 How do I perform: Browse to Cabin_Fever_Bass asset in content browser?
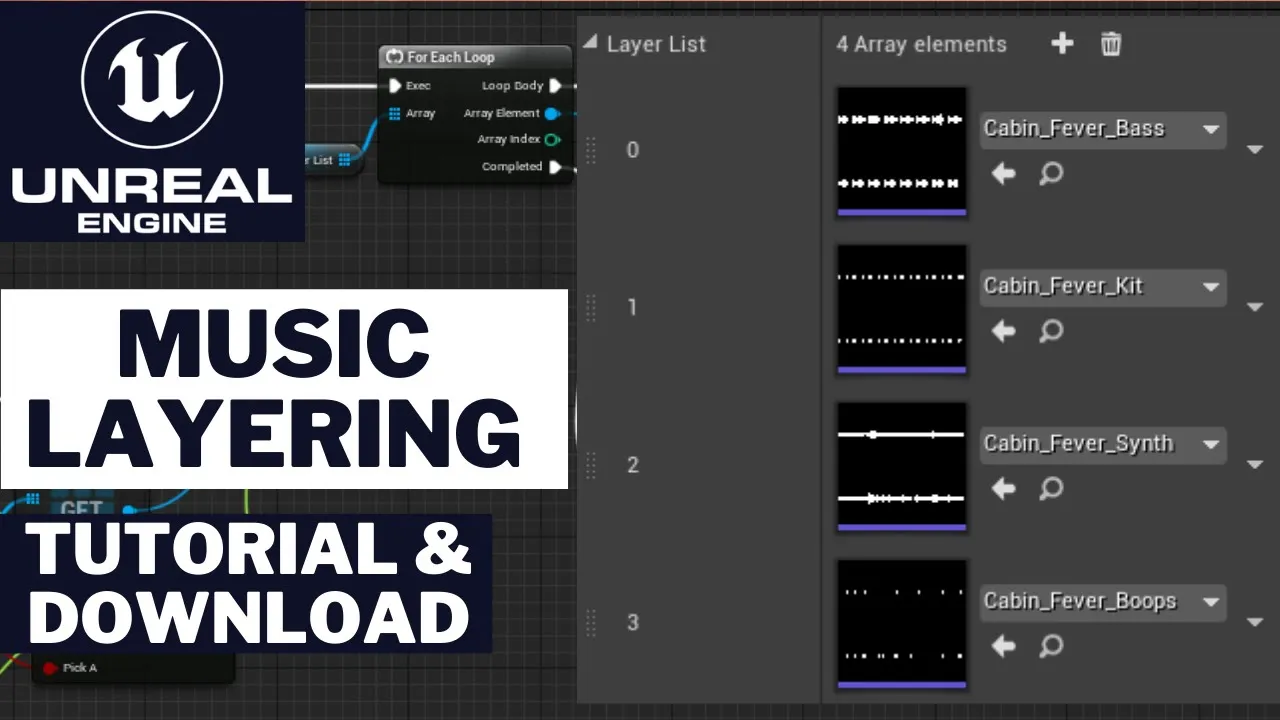tap(1050, 174)
